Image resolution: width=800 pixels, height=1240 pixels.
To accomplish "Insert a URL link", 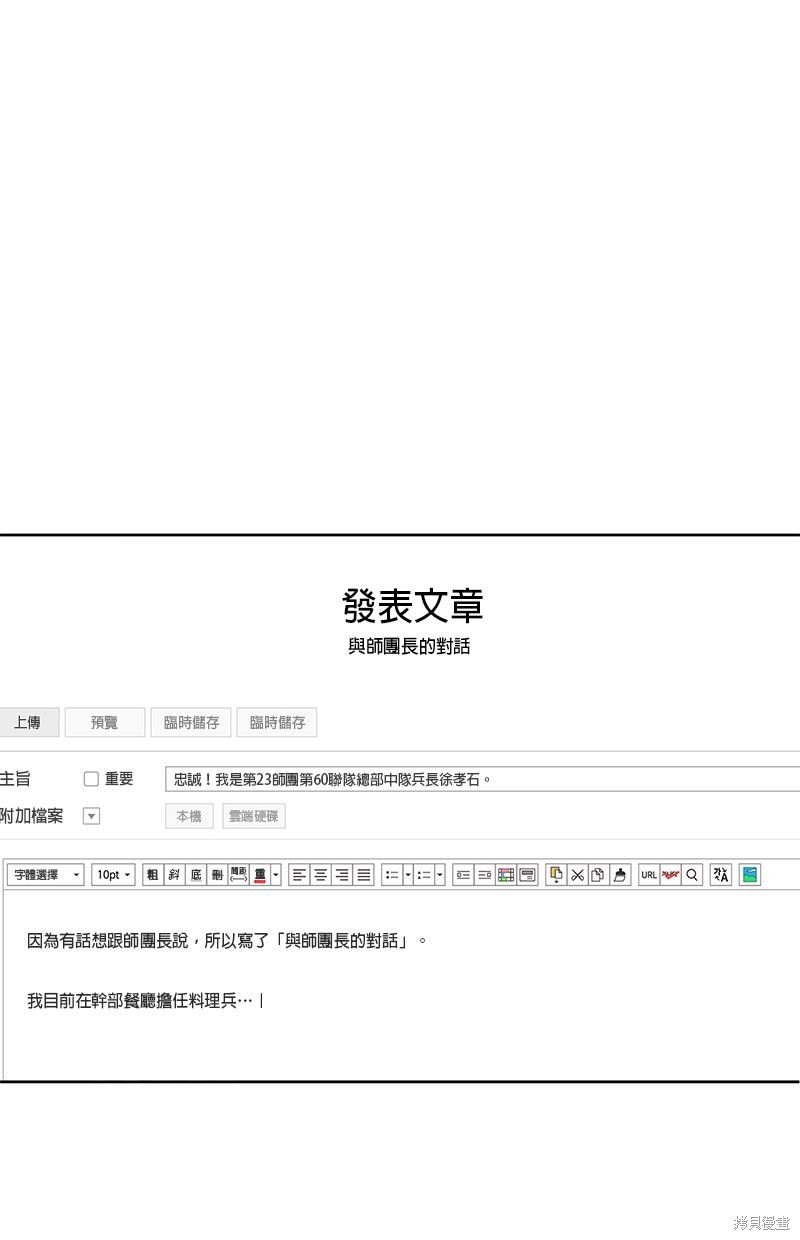I will click(x=649, y=875).
